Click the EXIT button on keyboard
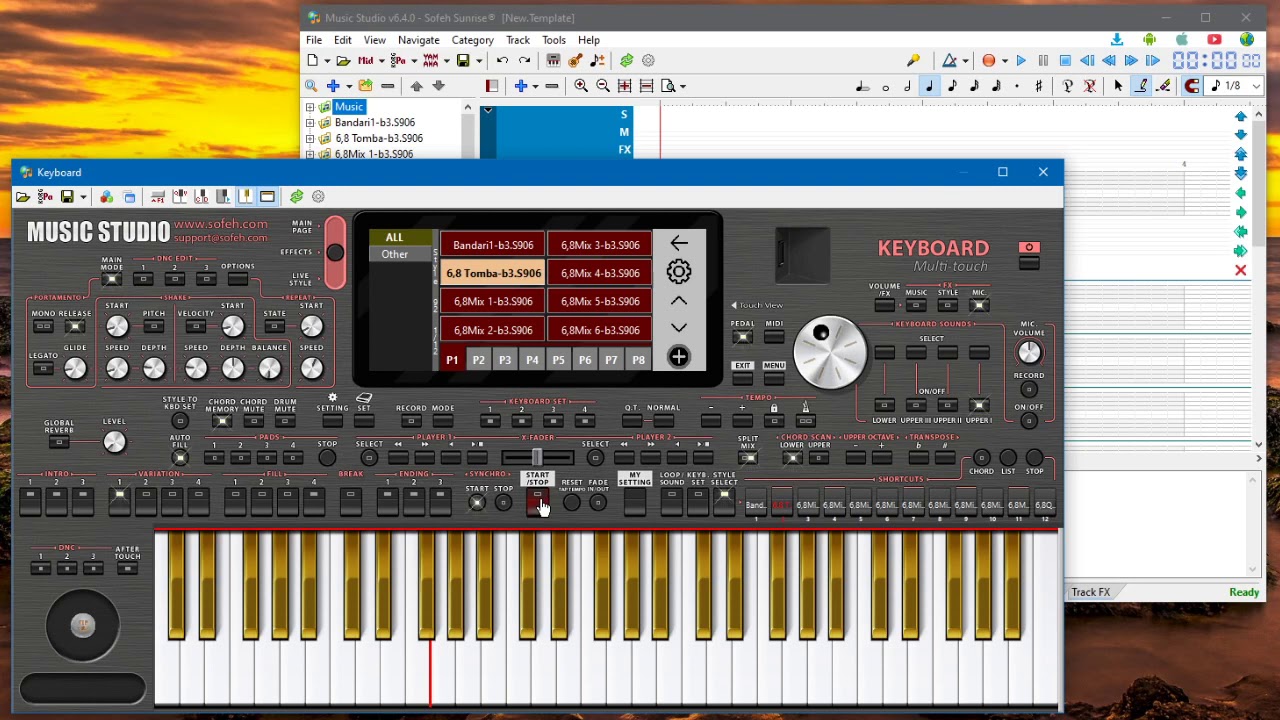The width and height of the screenshot is (1280, 720). (x=742, y=378)
